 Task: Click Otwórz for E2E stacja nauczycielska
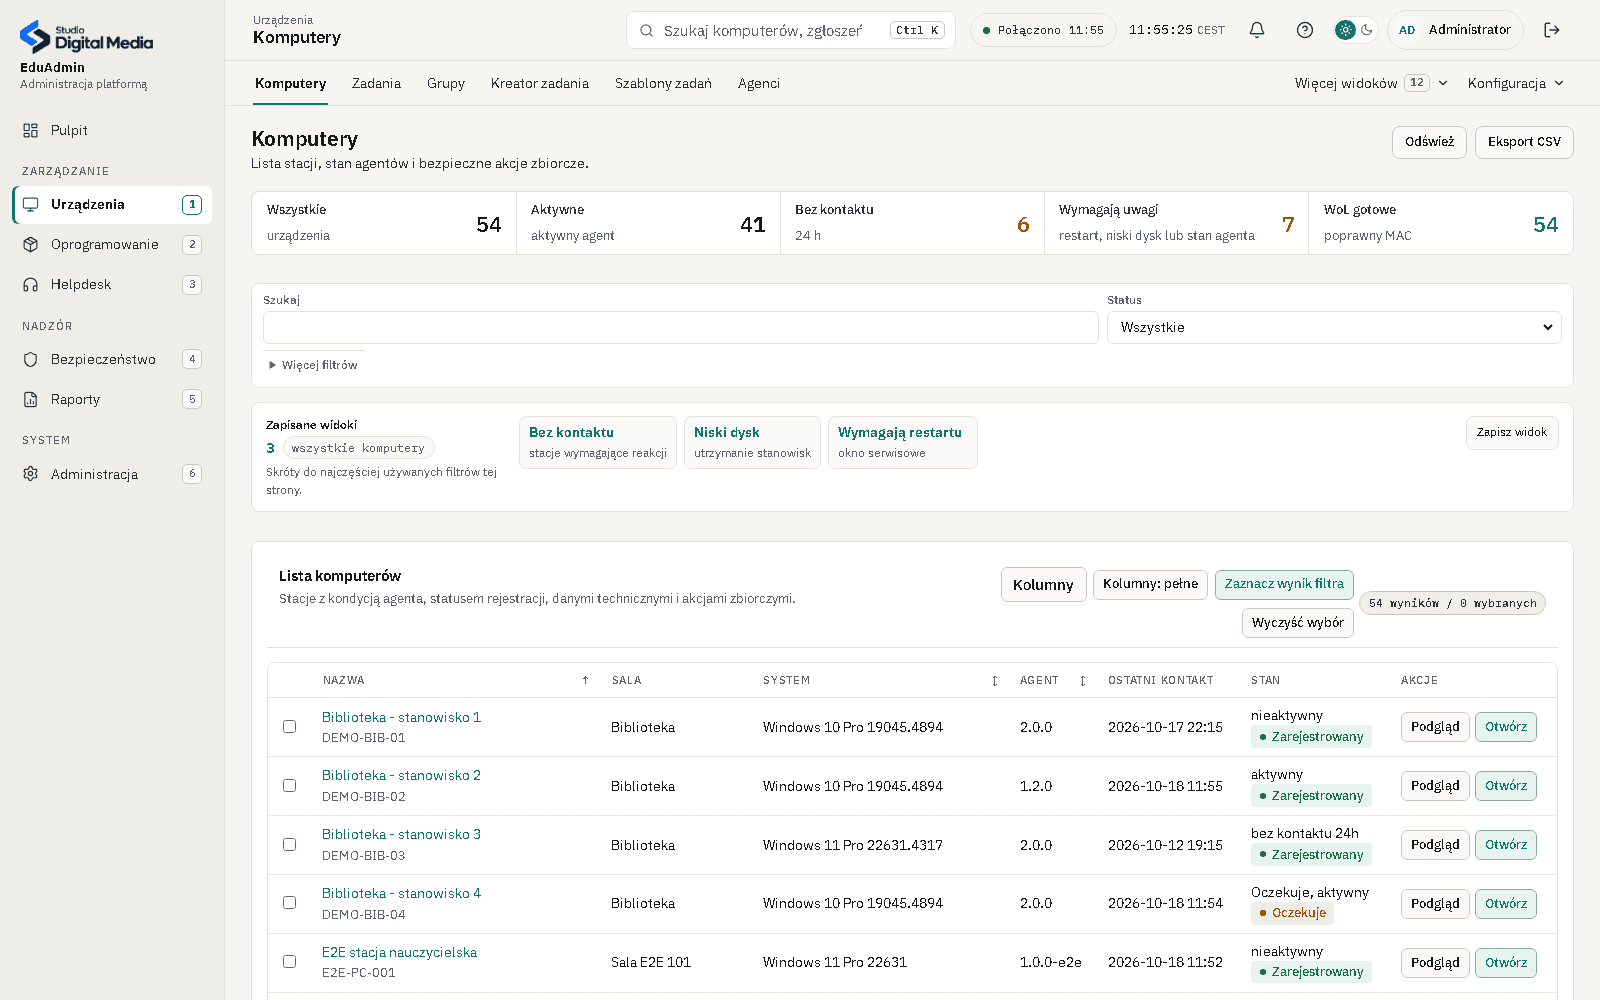1506,963
